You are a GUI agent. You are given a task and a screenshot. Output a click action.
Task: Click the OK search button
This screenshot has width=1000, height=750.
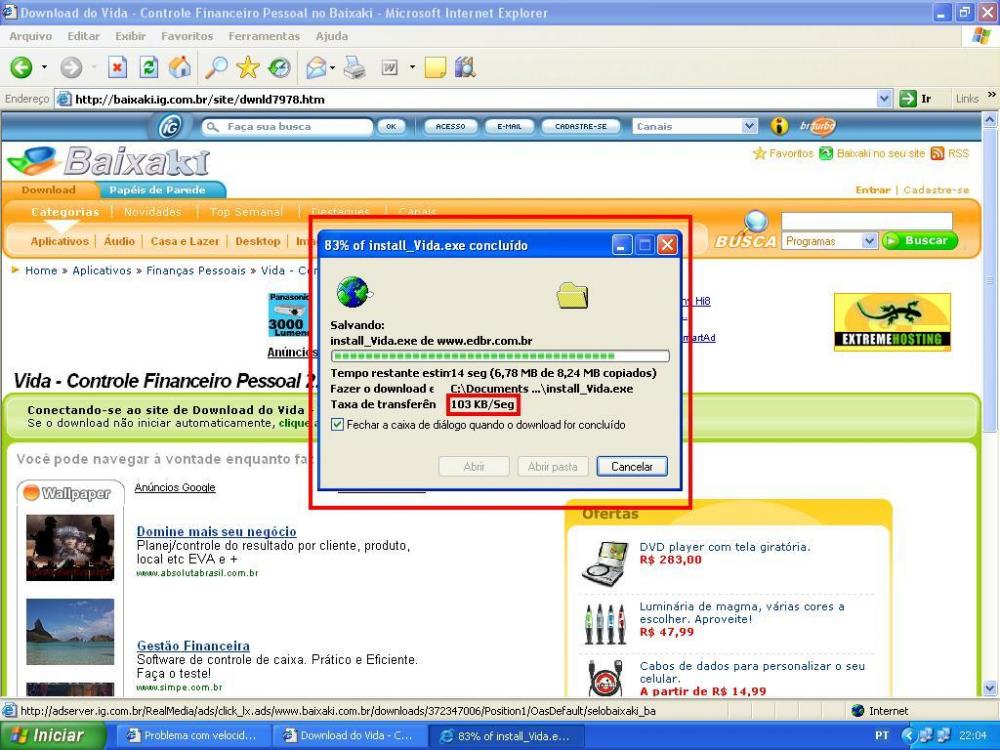391,126
